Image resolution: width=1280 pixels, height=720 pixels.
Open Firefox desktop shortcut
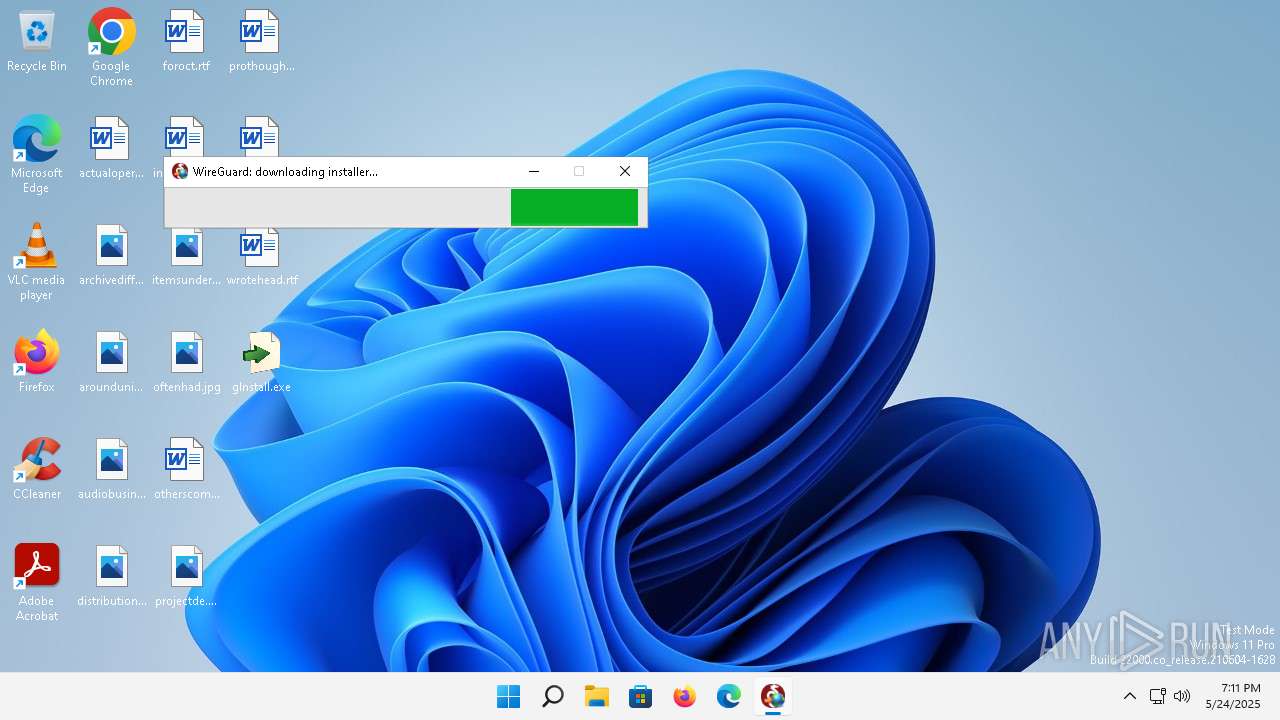pos(37,362)
